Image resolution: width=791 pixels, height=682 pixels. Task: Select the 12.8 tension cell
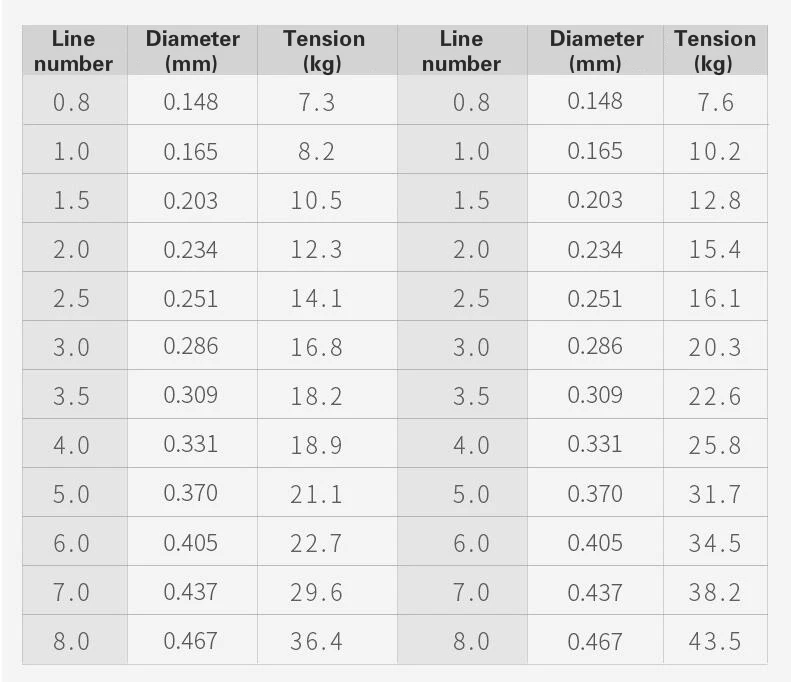tap(715, 200)
